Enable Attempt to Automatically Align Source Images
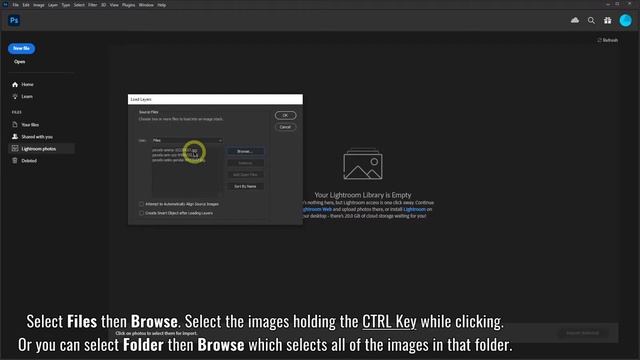This screenshot has width=640, height=360. pyautogui.click(x=141, y=204)
